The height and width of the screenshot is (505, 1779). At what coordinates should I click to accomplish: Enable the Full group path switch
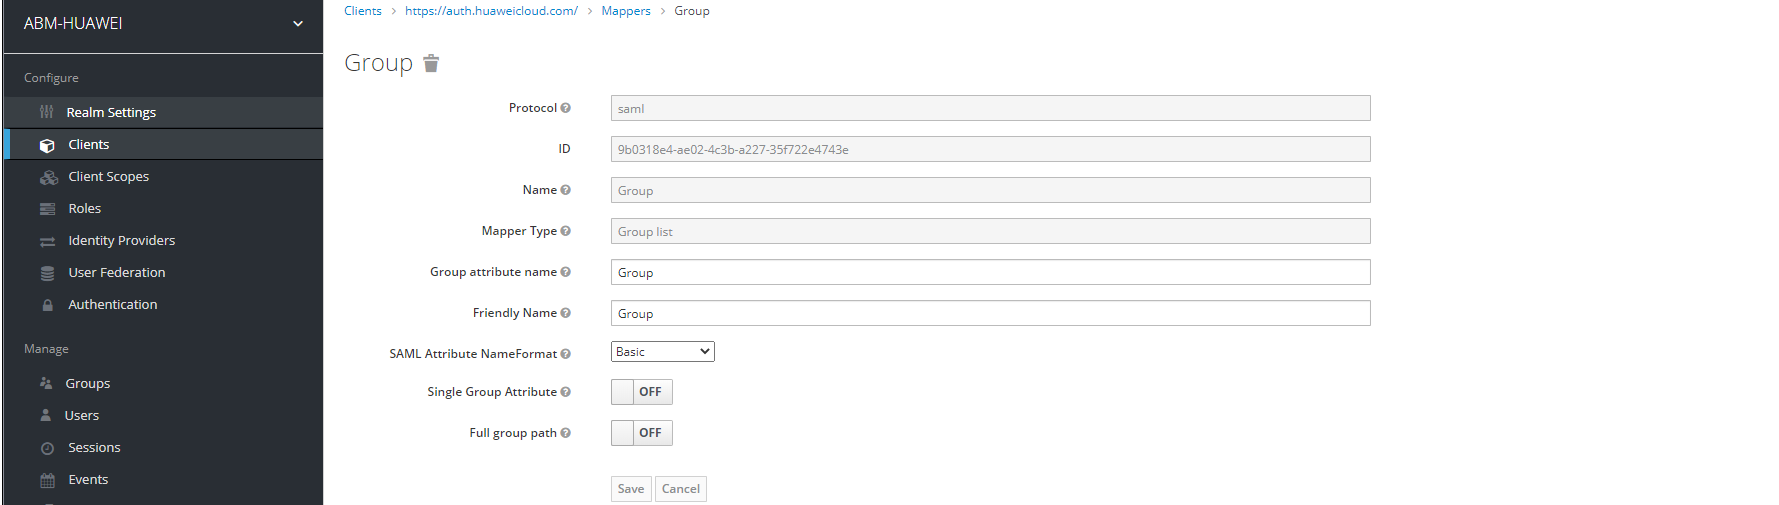point(641,433)
